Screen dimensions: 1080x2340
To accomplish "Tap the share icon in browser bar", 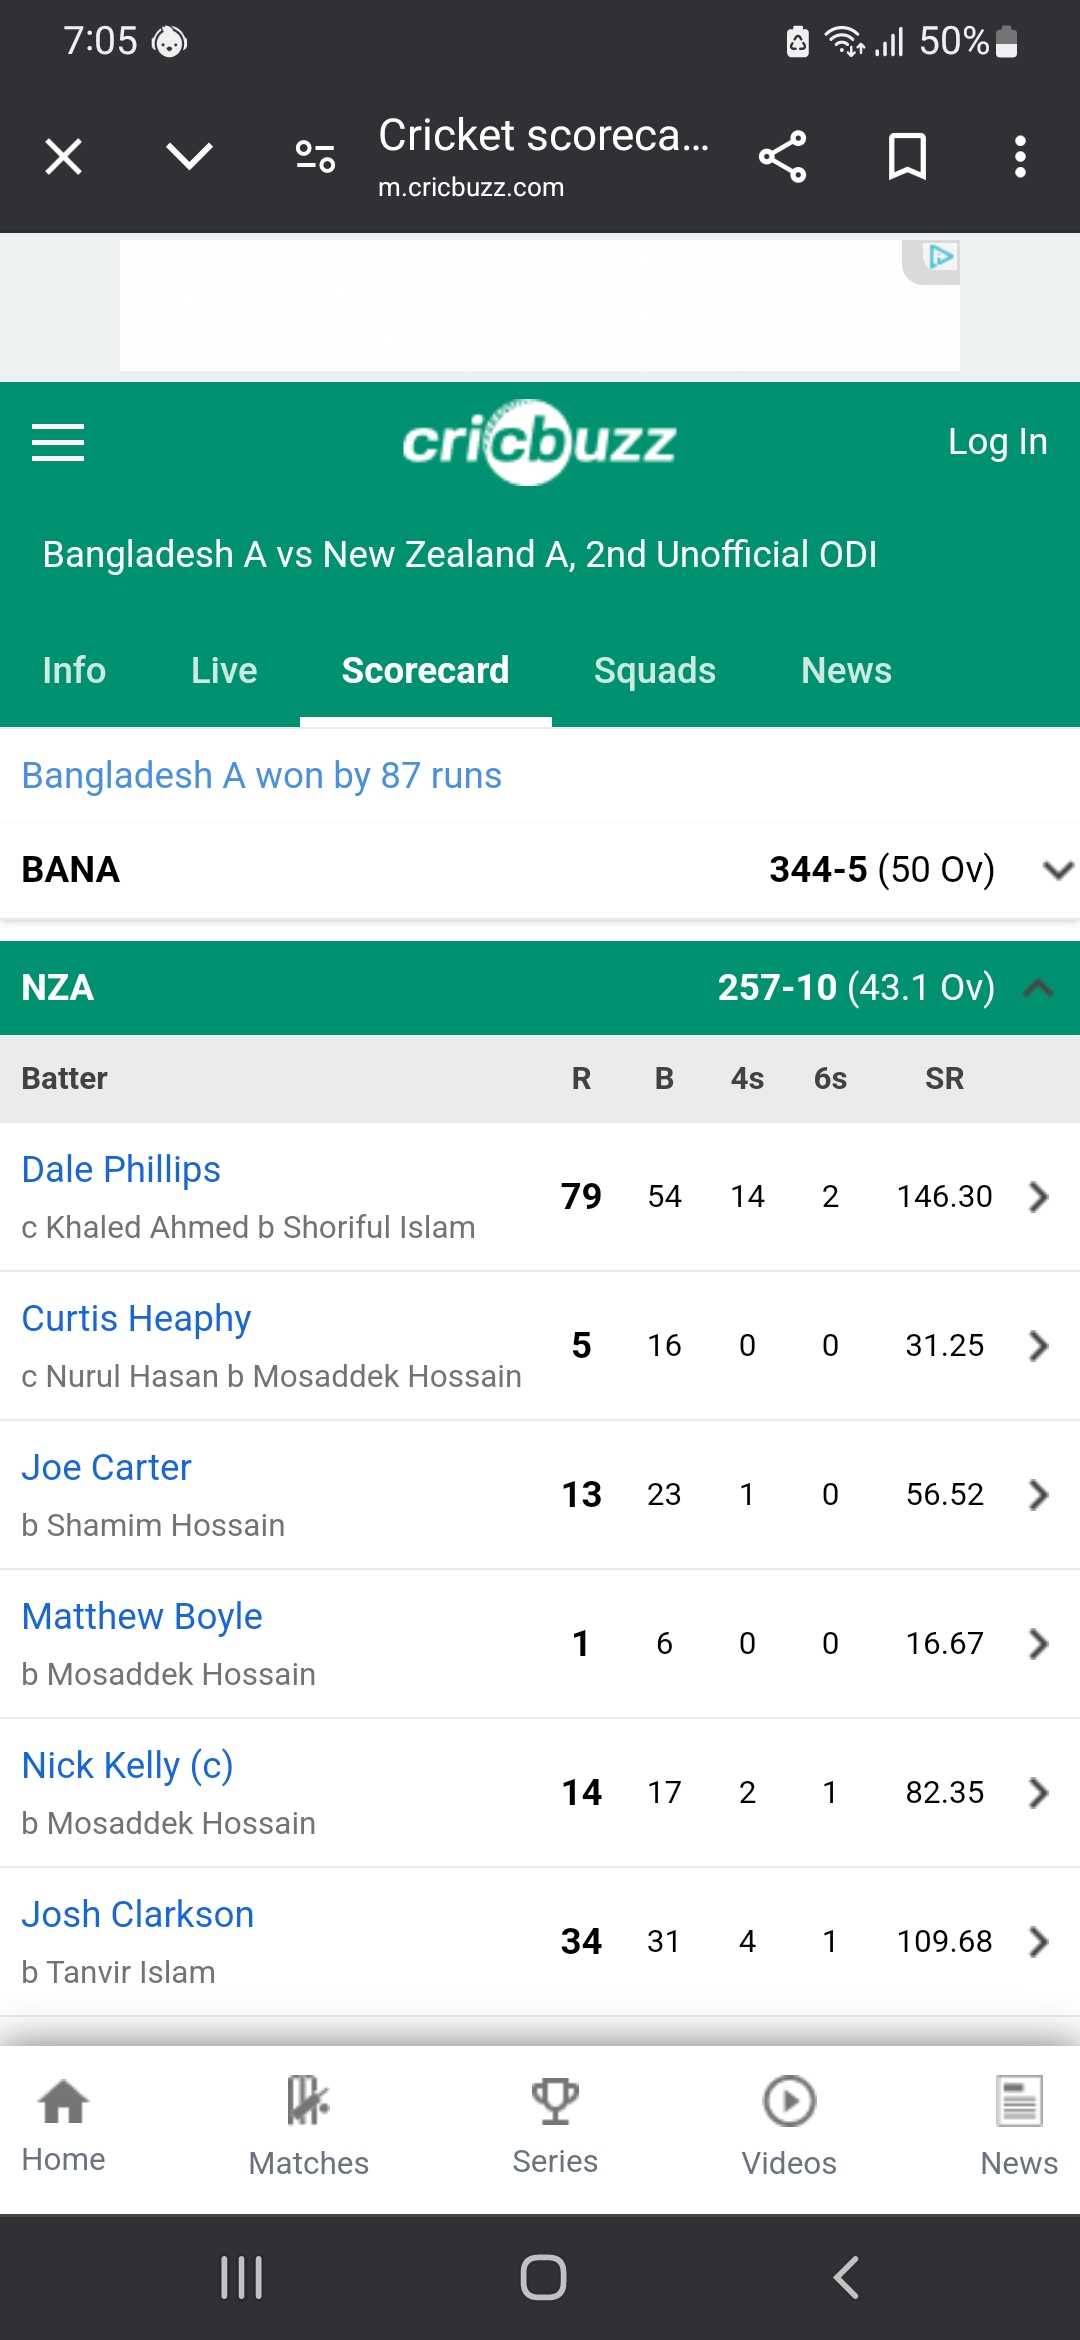I will pos(782,157).
